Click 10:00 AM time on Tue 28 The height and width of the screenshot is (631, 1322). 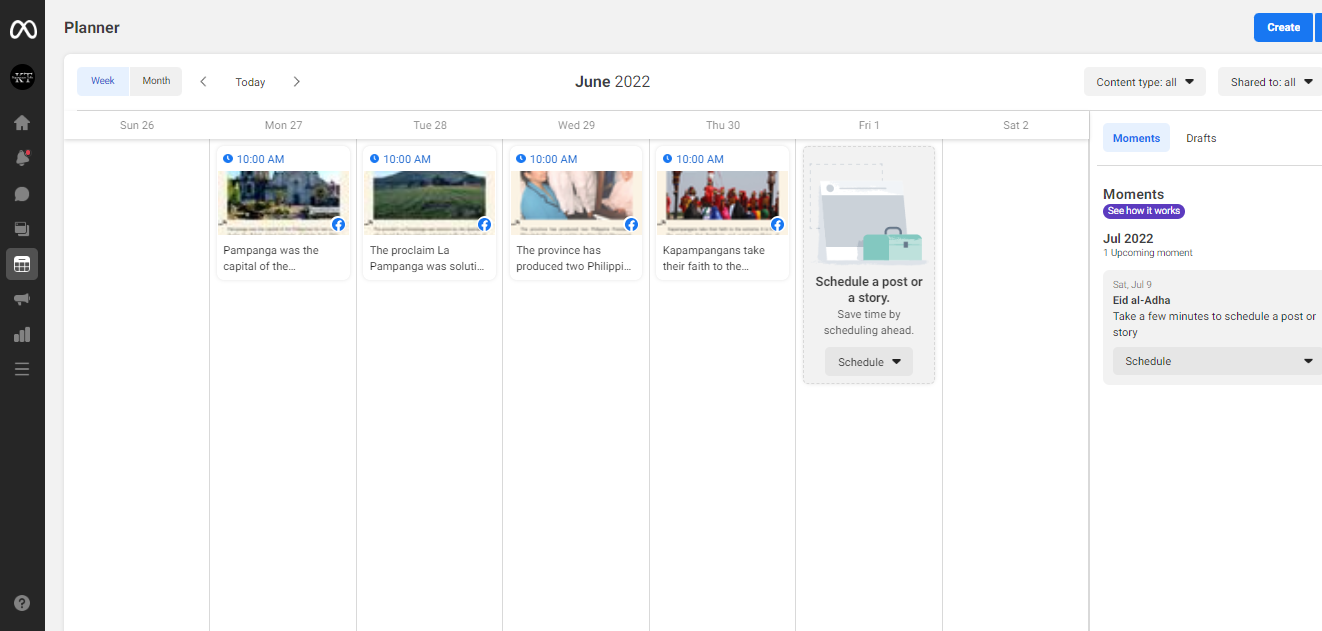(x=406, y=159)
